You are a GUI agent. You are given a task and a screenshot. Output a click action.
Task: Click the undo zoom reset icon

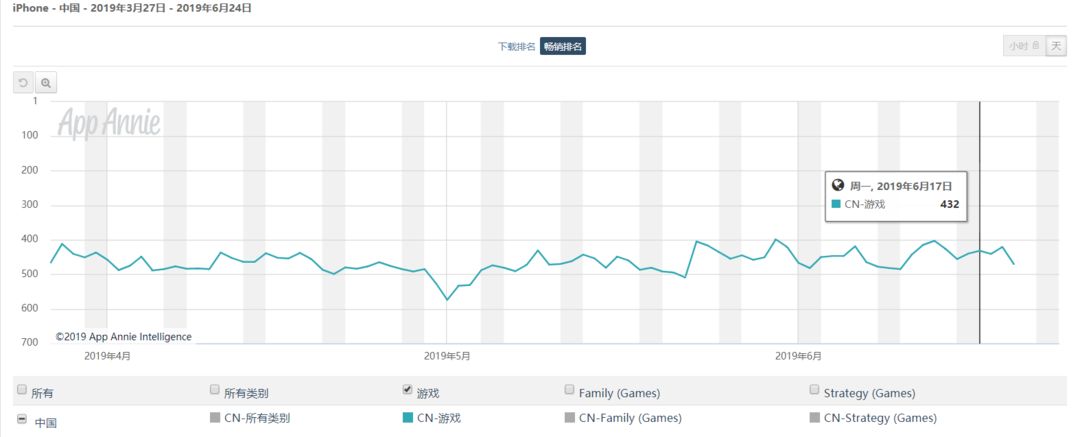23,83
